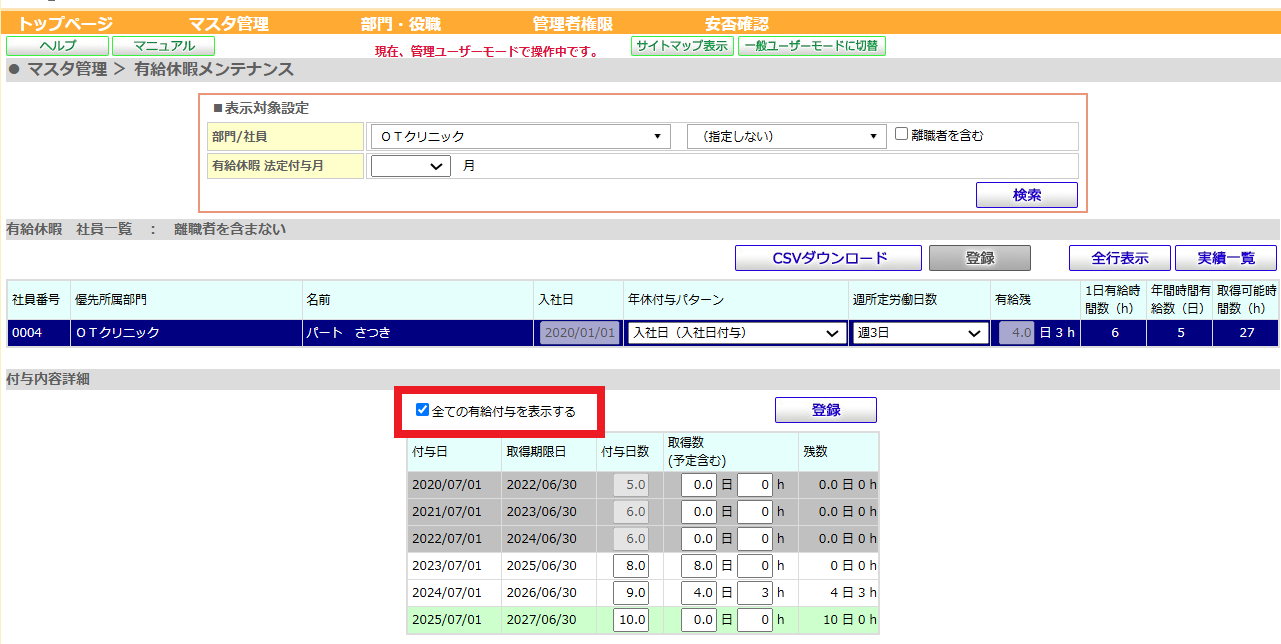Click 取得数 hours field for 2025/07/01 row
The width and height of the screenshot is (1281, 644).
tap(755, 620)
